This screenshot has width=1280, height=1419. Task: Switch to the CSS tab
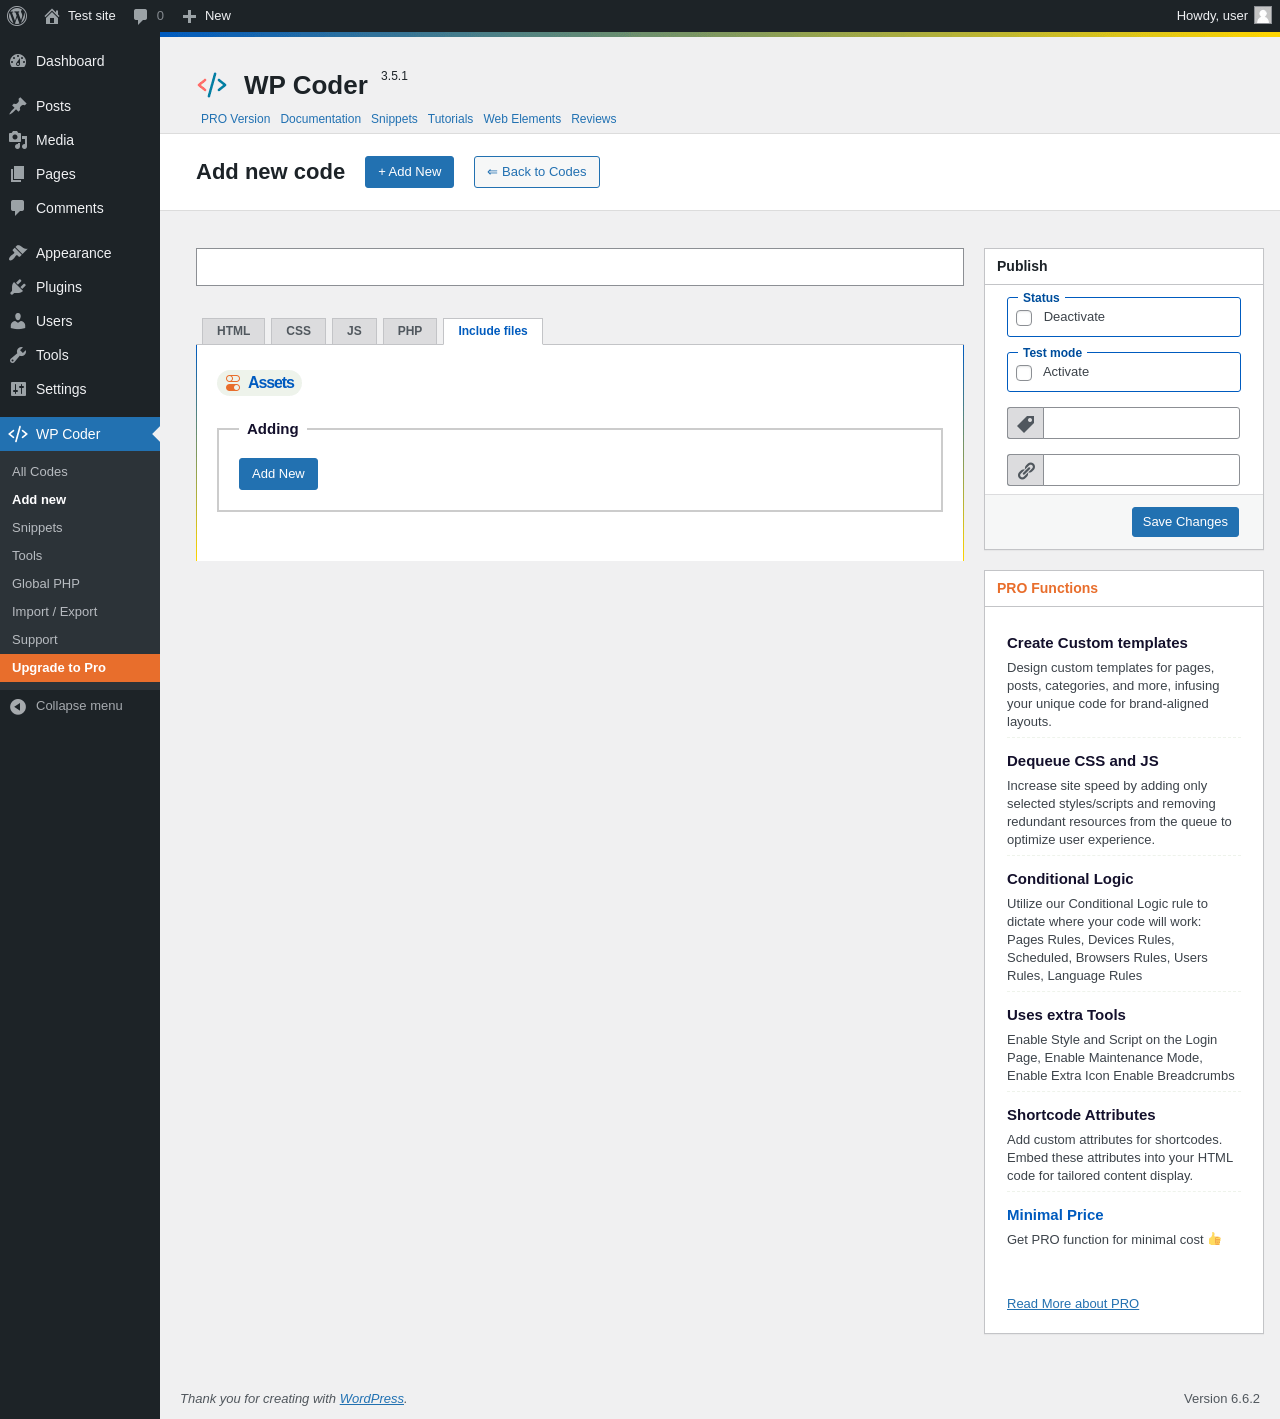[x=298, y=331]
